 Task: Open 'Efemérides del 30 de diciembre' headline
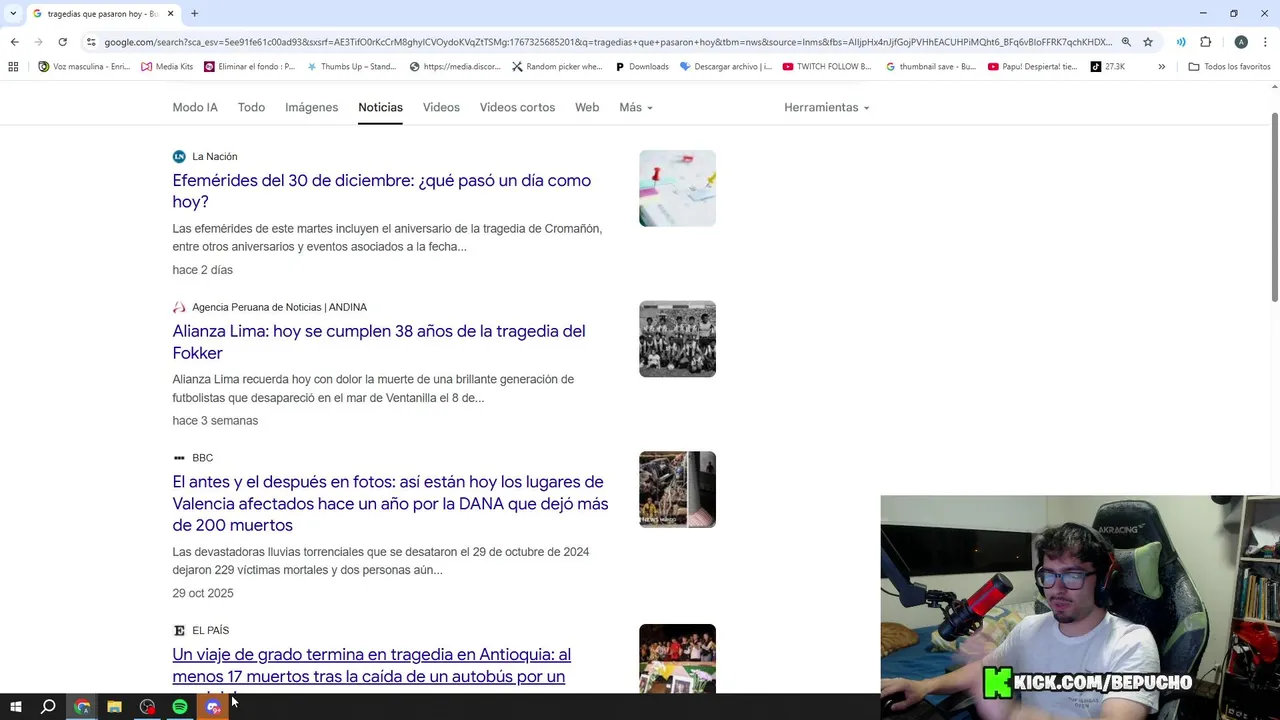381,191
